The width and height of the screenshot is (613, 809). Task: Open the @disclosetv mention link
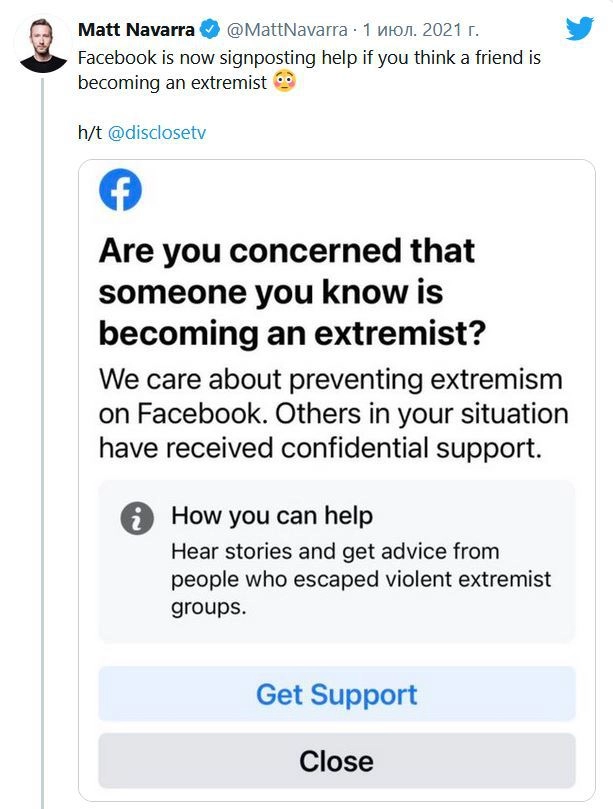pos(156,132)
